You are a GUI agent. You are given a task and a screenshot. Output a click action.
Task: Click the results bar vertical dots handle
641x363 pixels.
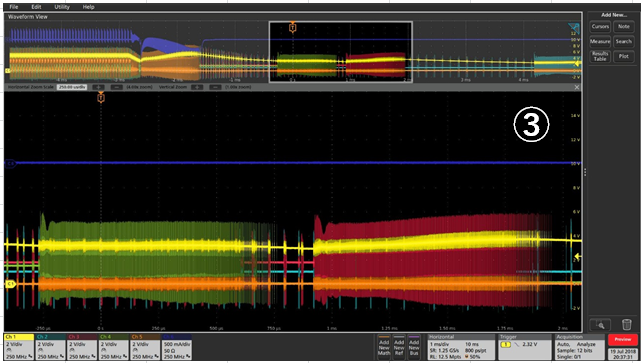tap(585, 172)
